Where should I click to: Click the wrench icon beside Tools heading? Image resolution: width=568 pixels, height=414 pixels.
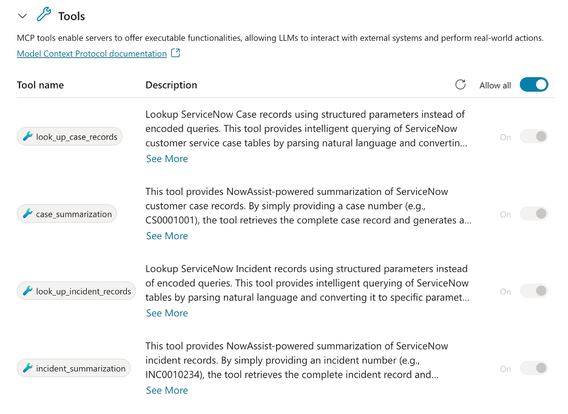[x=44, y=15]
